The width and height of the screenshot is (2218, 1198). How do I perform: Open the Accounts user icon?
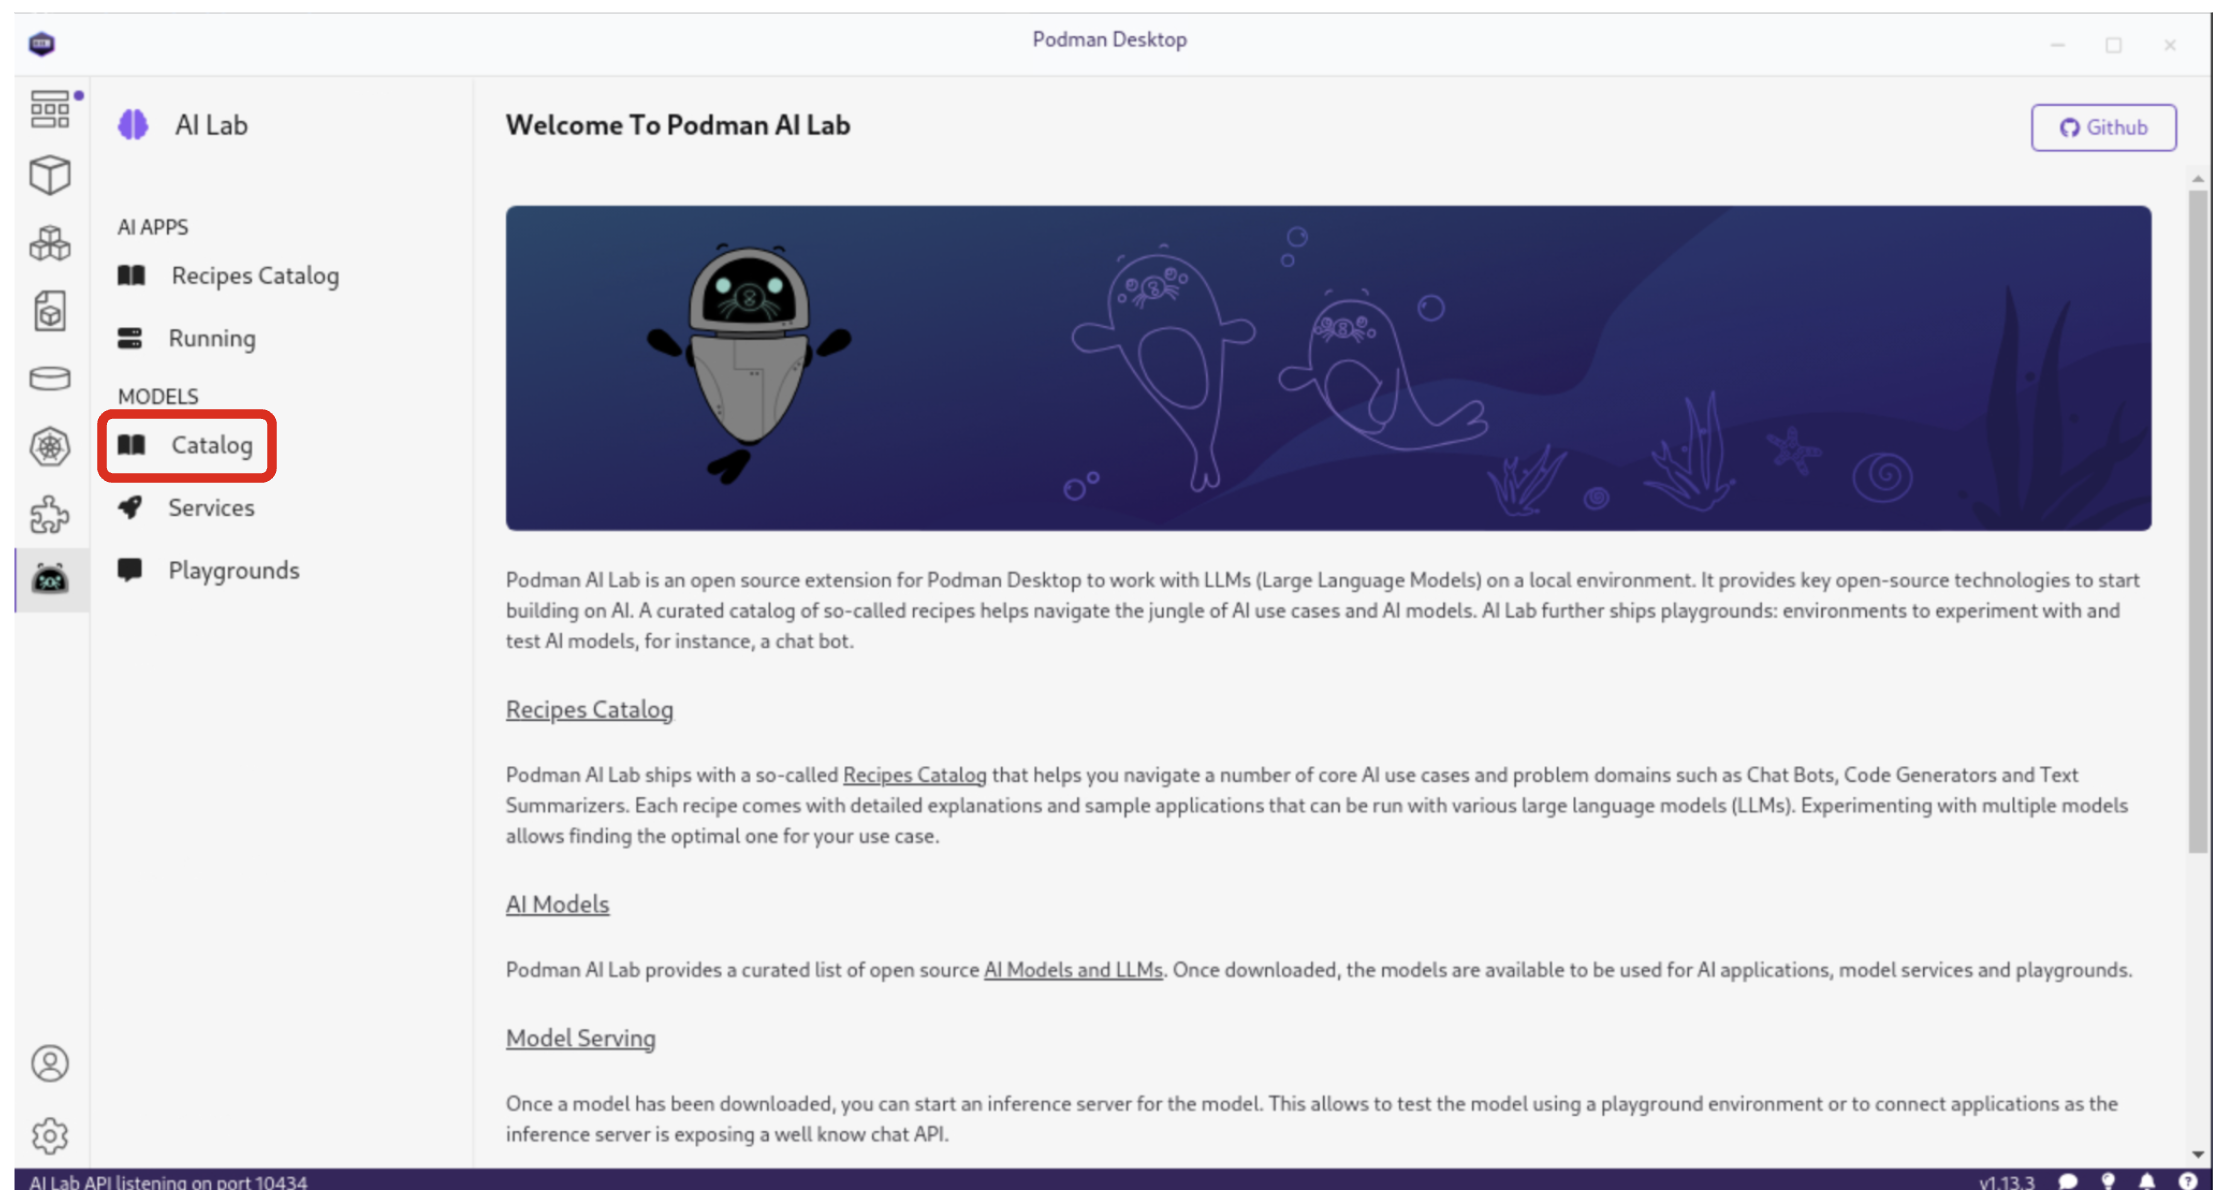coord(49,1063)
